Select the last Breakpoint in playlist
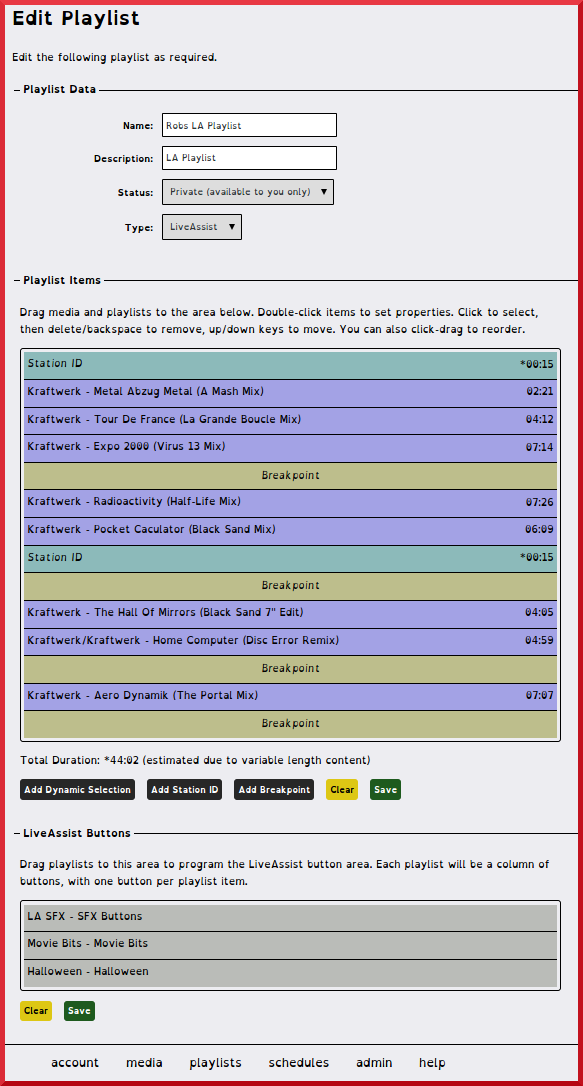Image resolution: width=583 pixels, height=1086 pixels. 291,724
